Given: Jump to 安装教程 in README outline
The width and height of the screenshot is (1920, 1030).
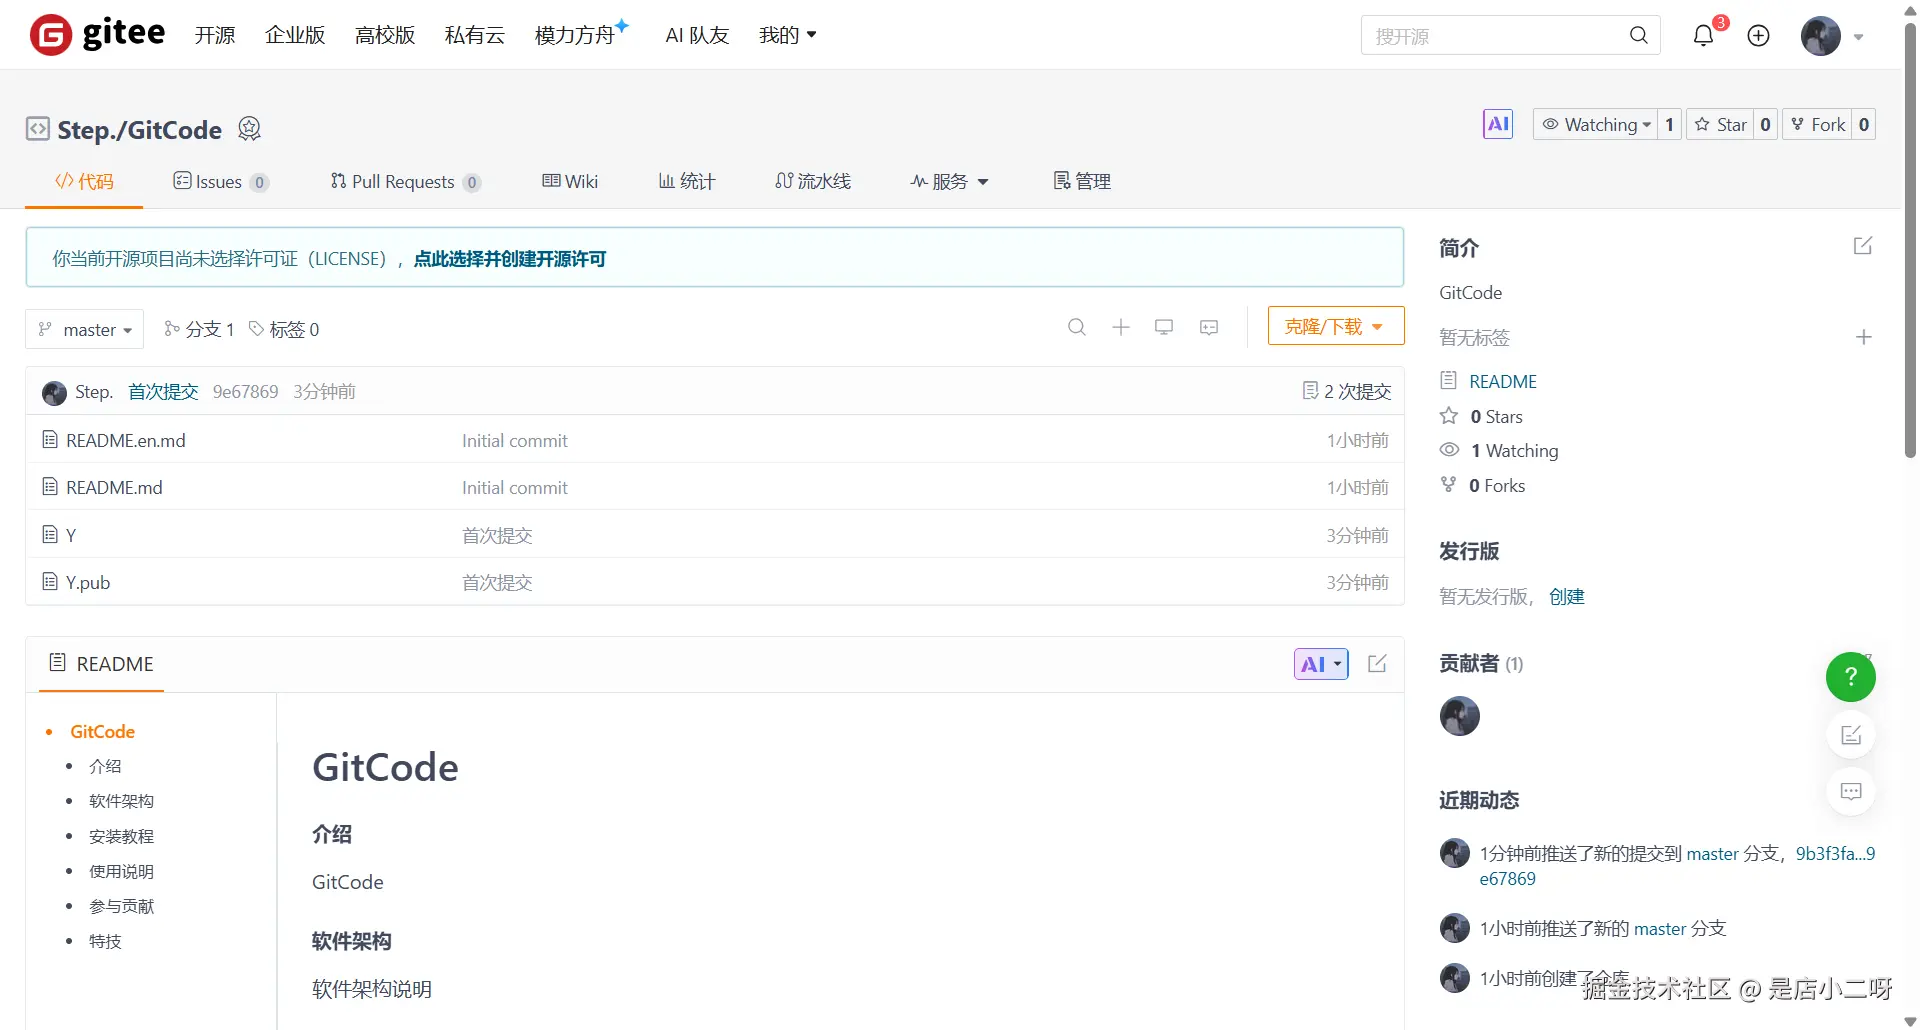Looking at the screenshot, I should click(121, 837).
